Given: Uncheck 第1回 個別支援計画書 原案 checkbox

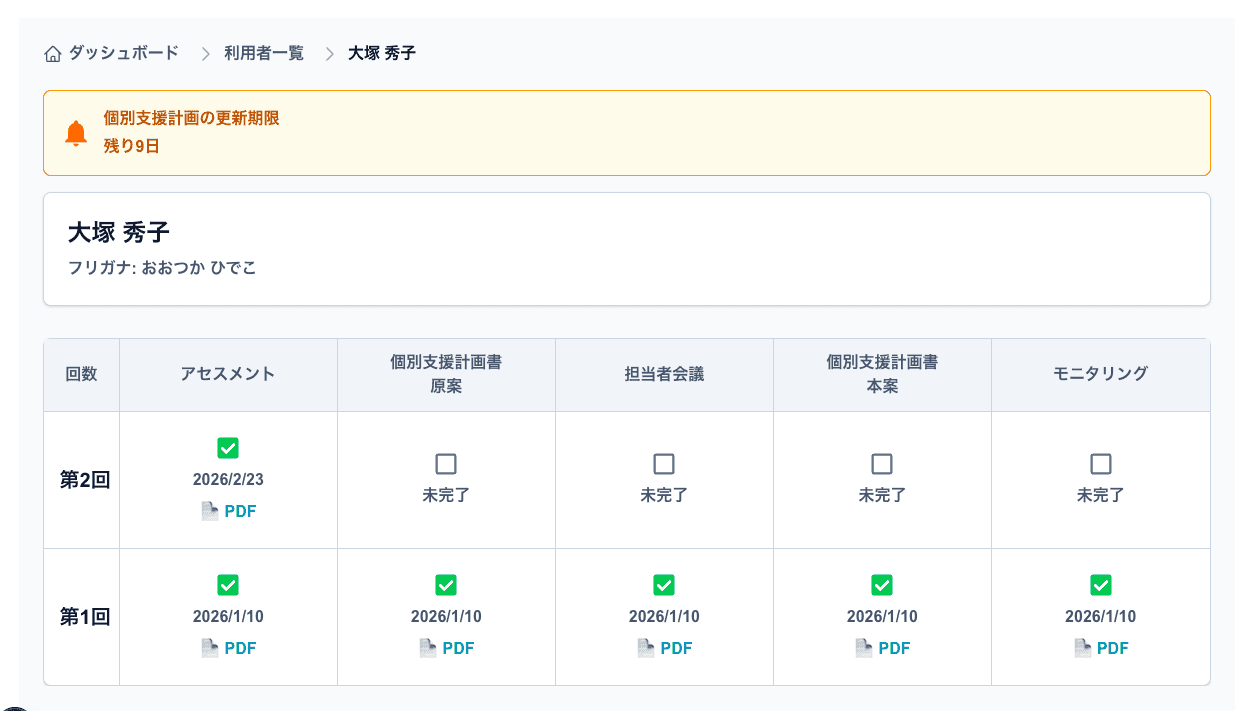Looking at the screenshot, I should click(x=446, y=585).
